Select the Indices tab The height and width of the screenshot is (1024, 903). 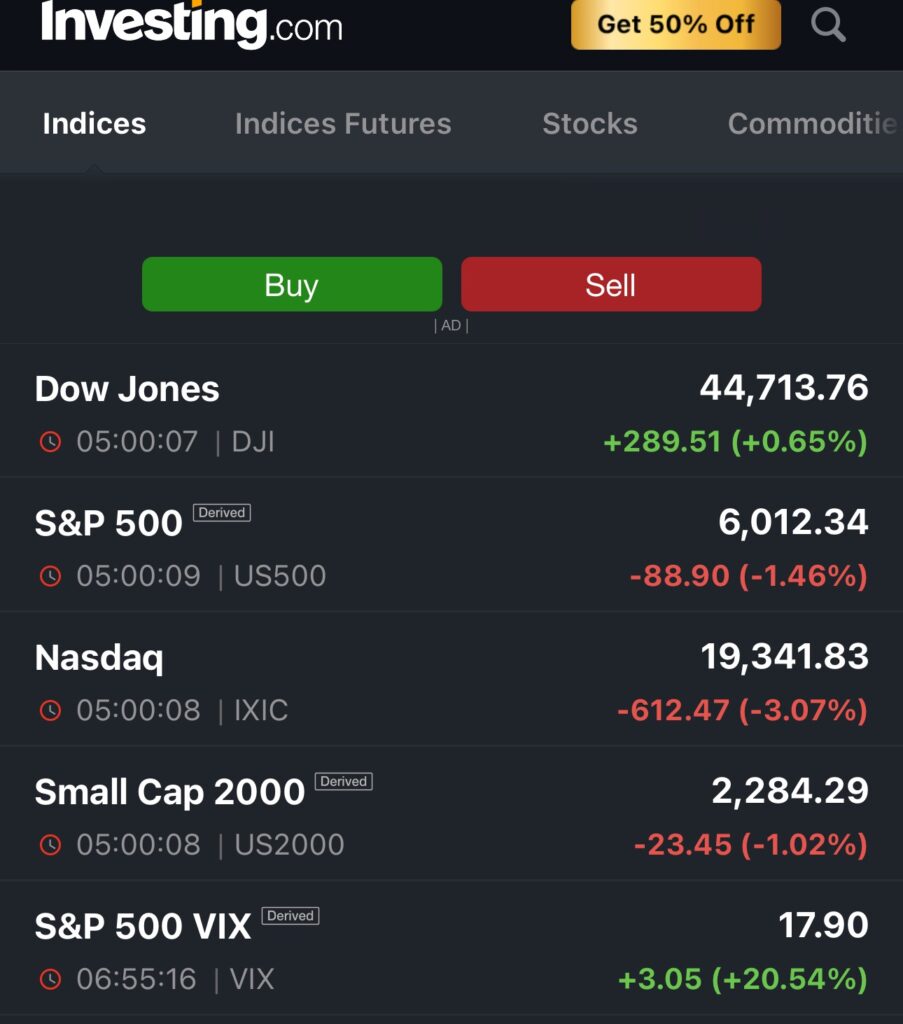pos(94,124)
